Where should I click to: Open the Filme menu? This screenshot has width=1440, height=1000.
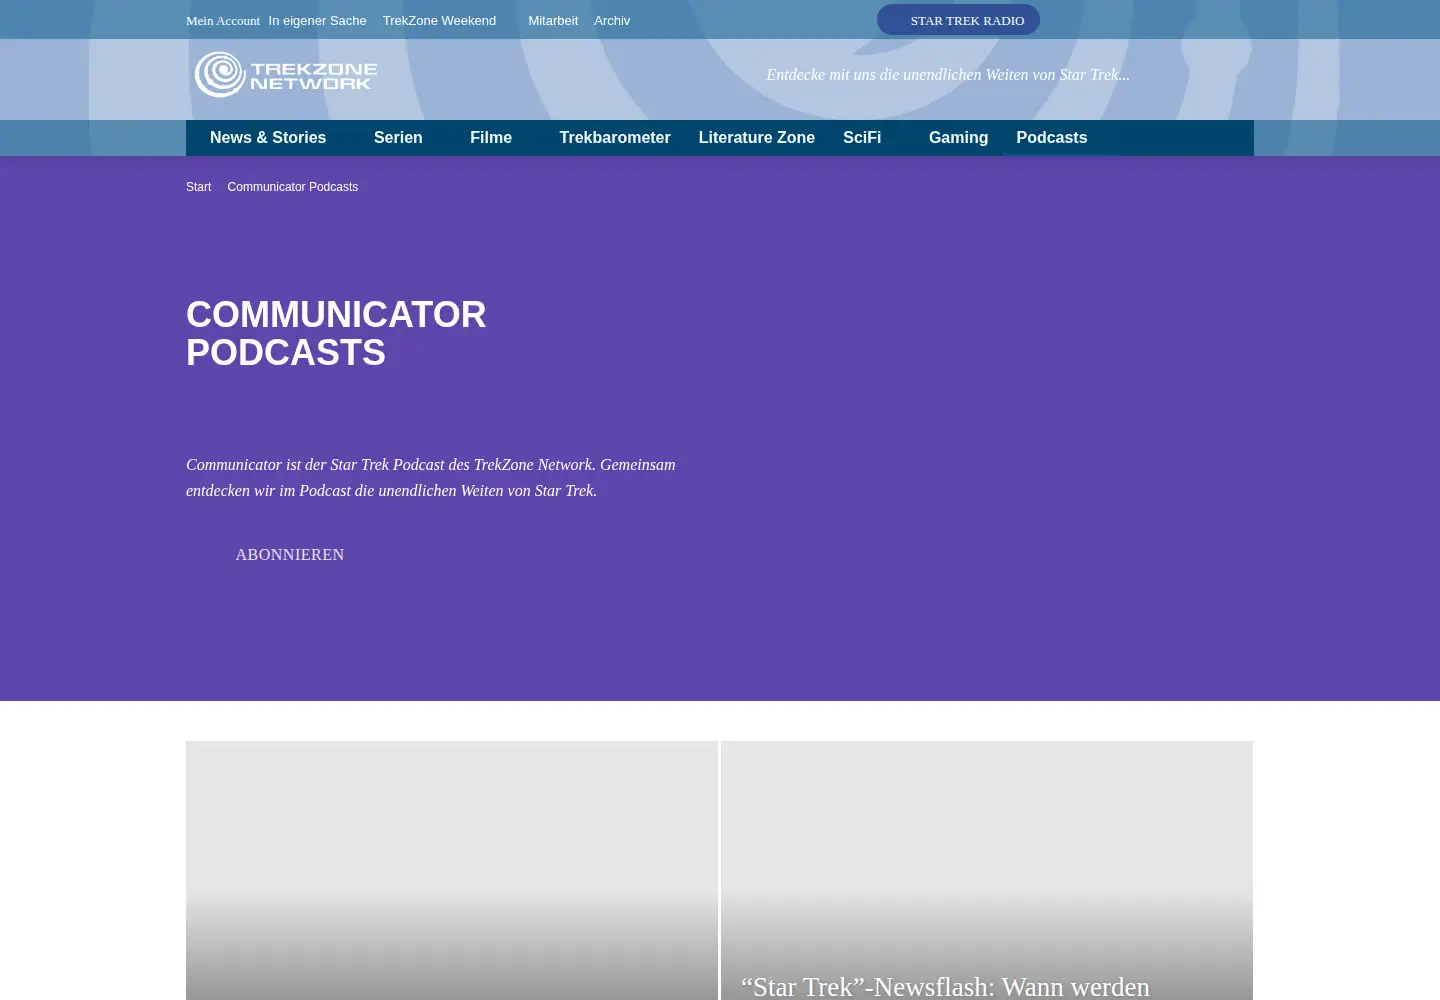491,138
